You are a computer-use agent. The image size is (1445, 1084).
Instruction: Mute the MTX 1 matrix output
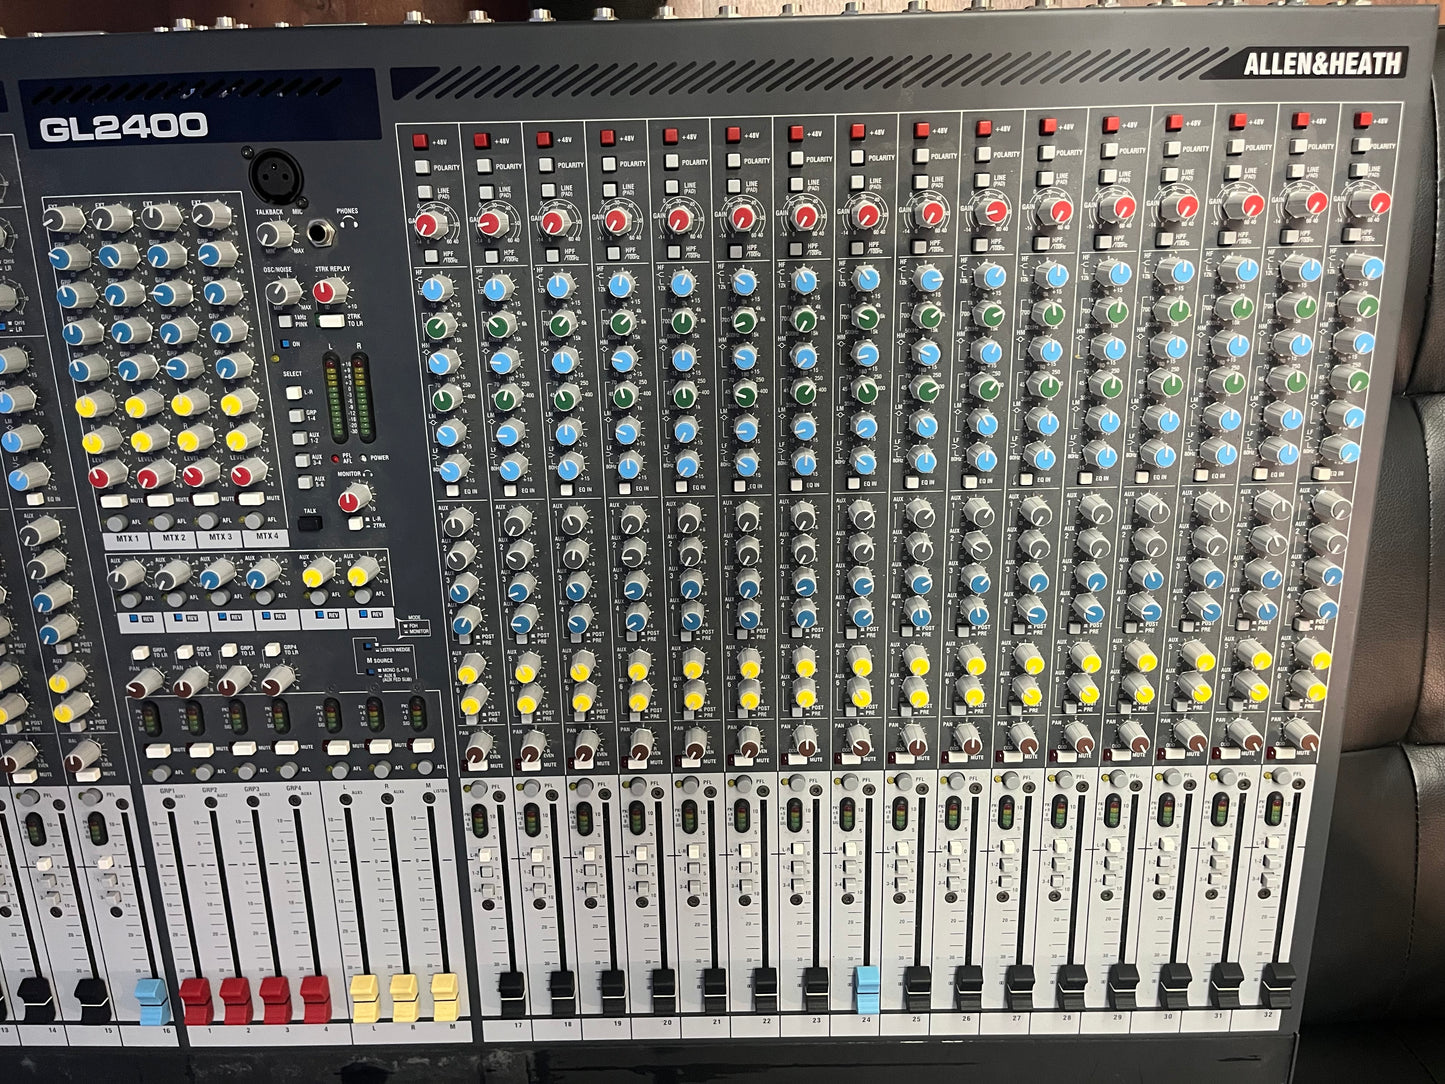(x=114, y=499)
